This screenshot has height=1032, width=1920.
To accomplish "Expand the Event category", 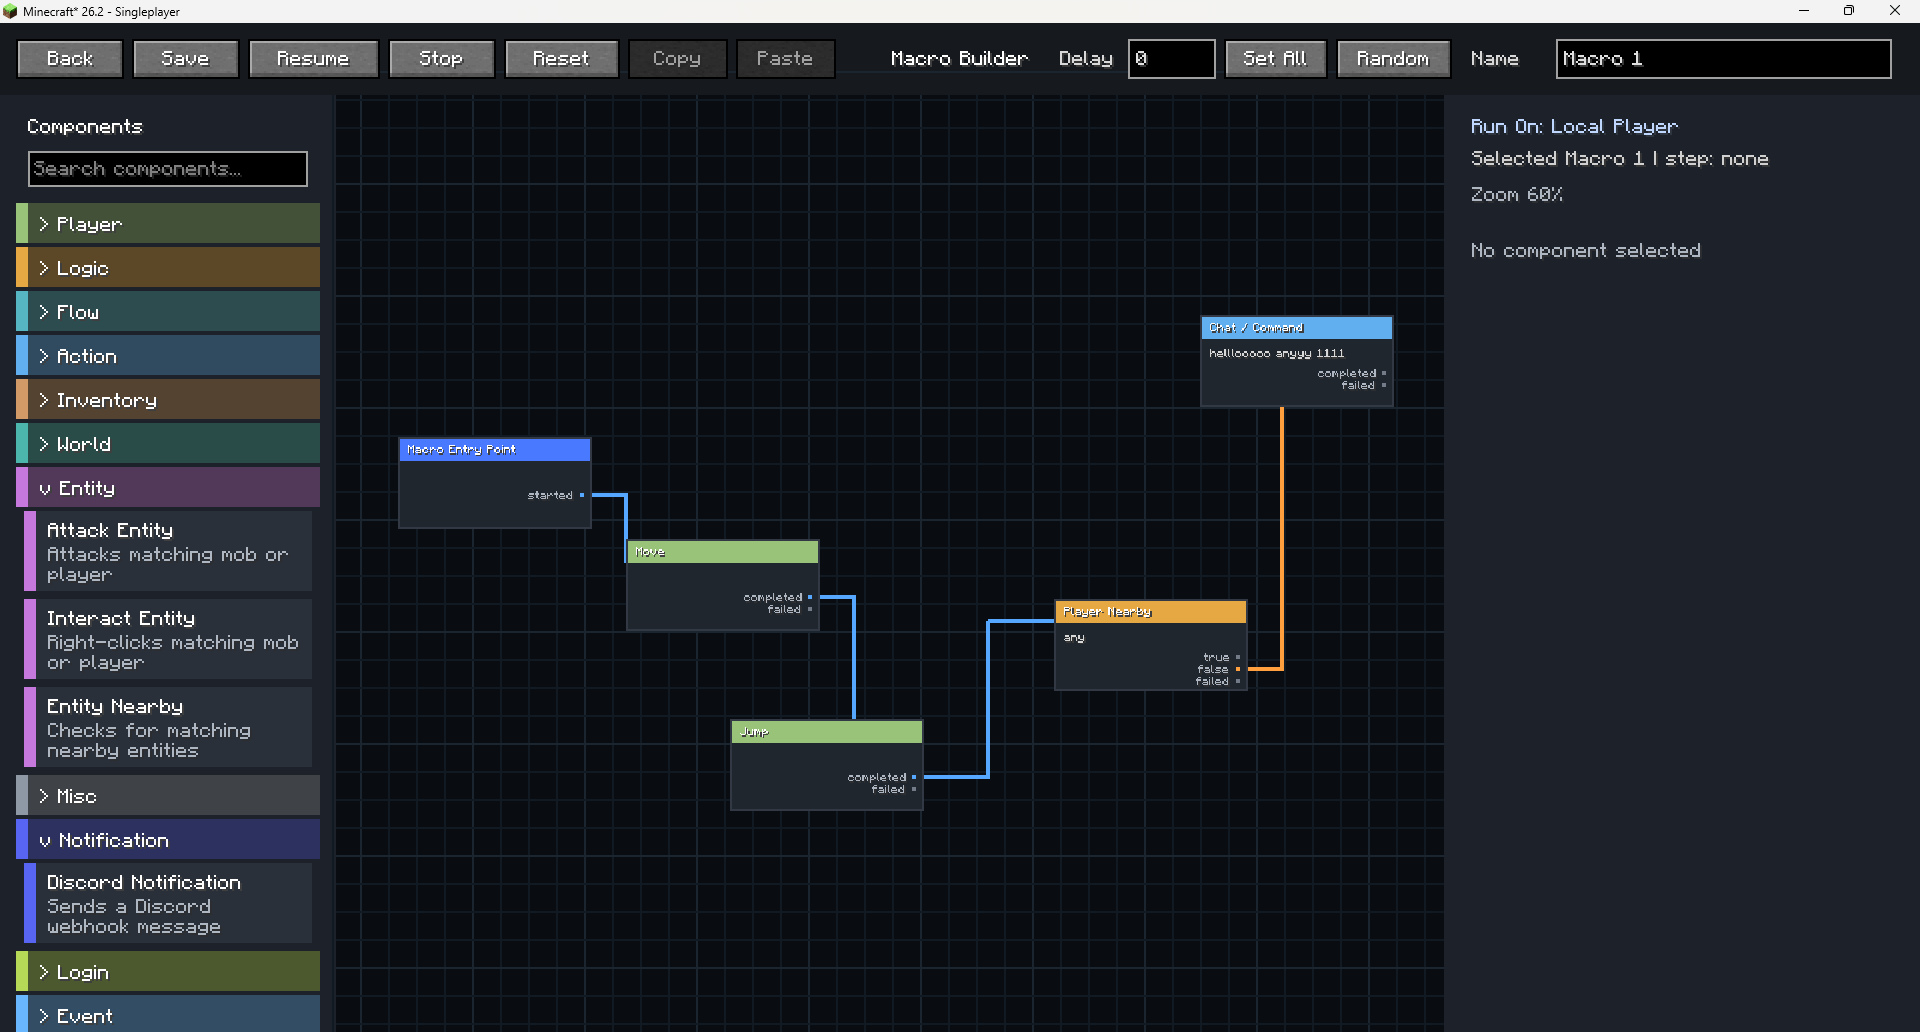I will click(168, 1014).
